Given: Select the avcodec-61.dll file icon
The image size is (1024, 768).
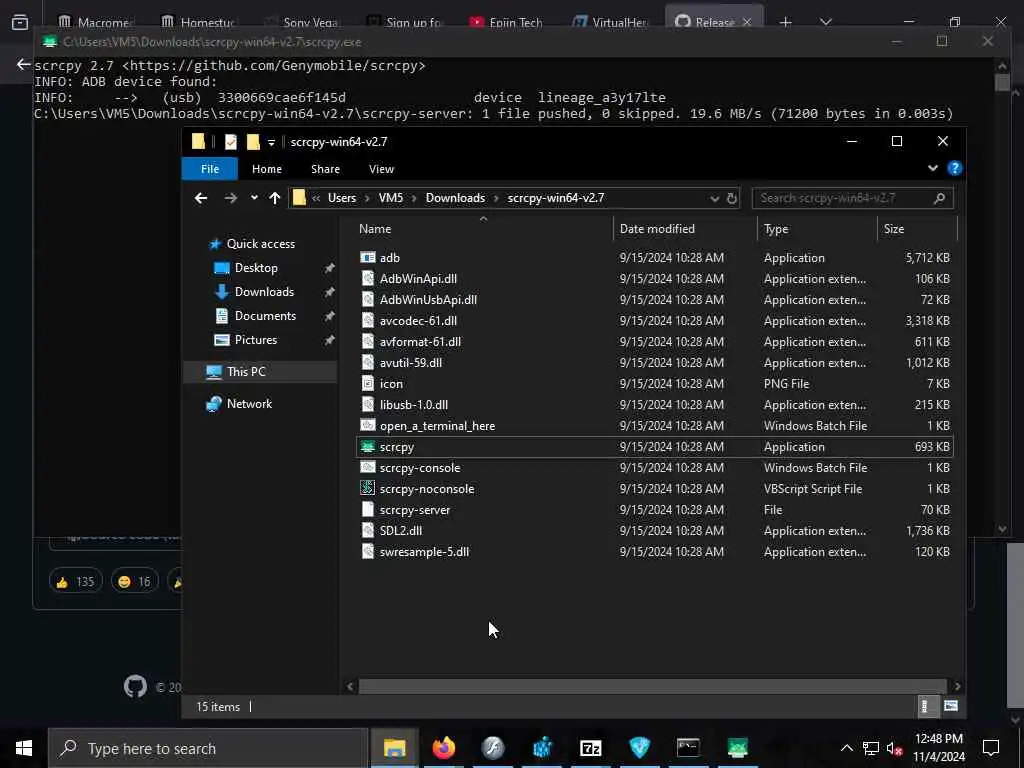Looking at the screenshot, I should click(368, 321).
